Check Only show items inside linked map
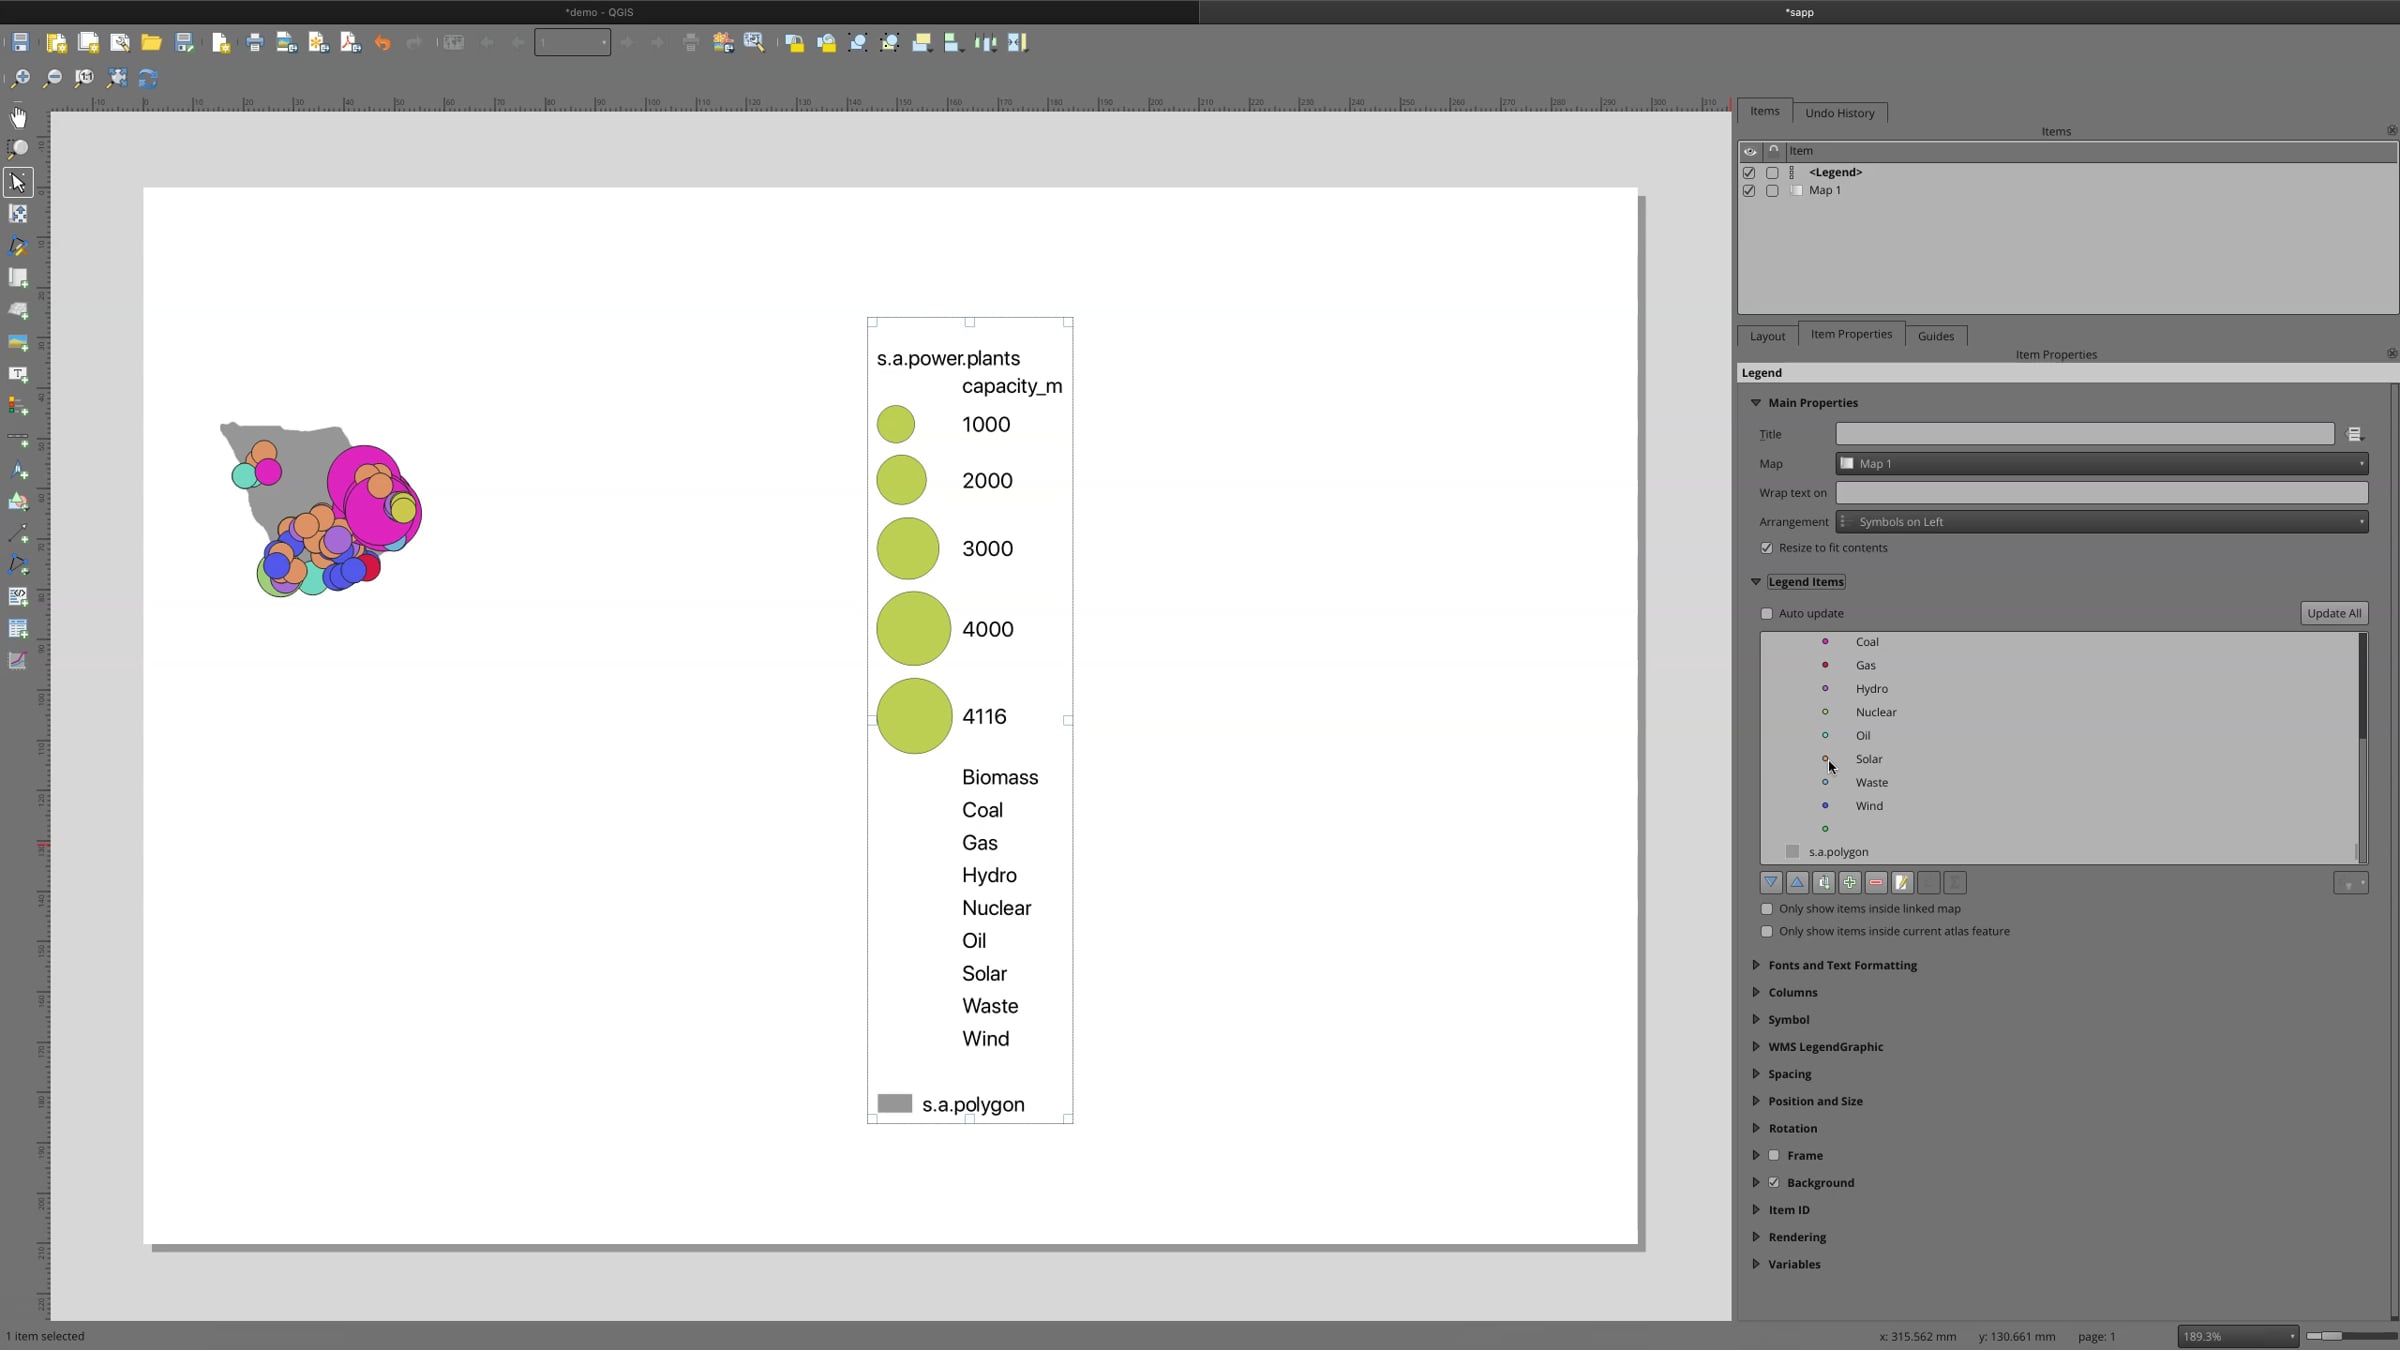This screenshot has width=2400, height=1350. [1767, 909]
